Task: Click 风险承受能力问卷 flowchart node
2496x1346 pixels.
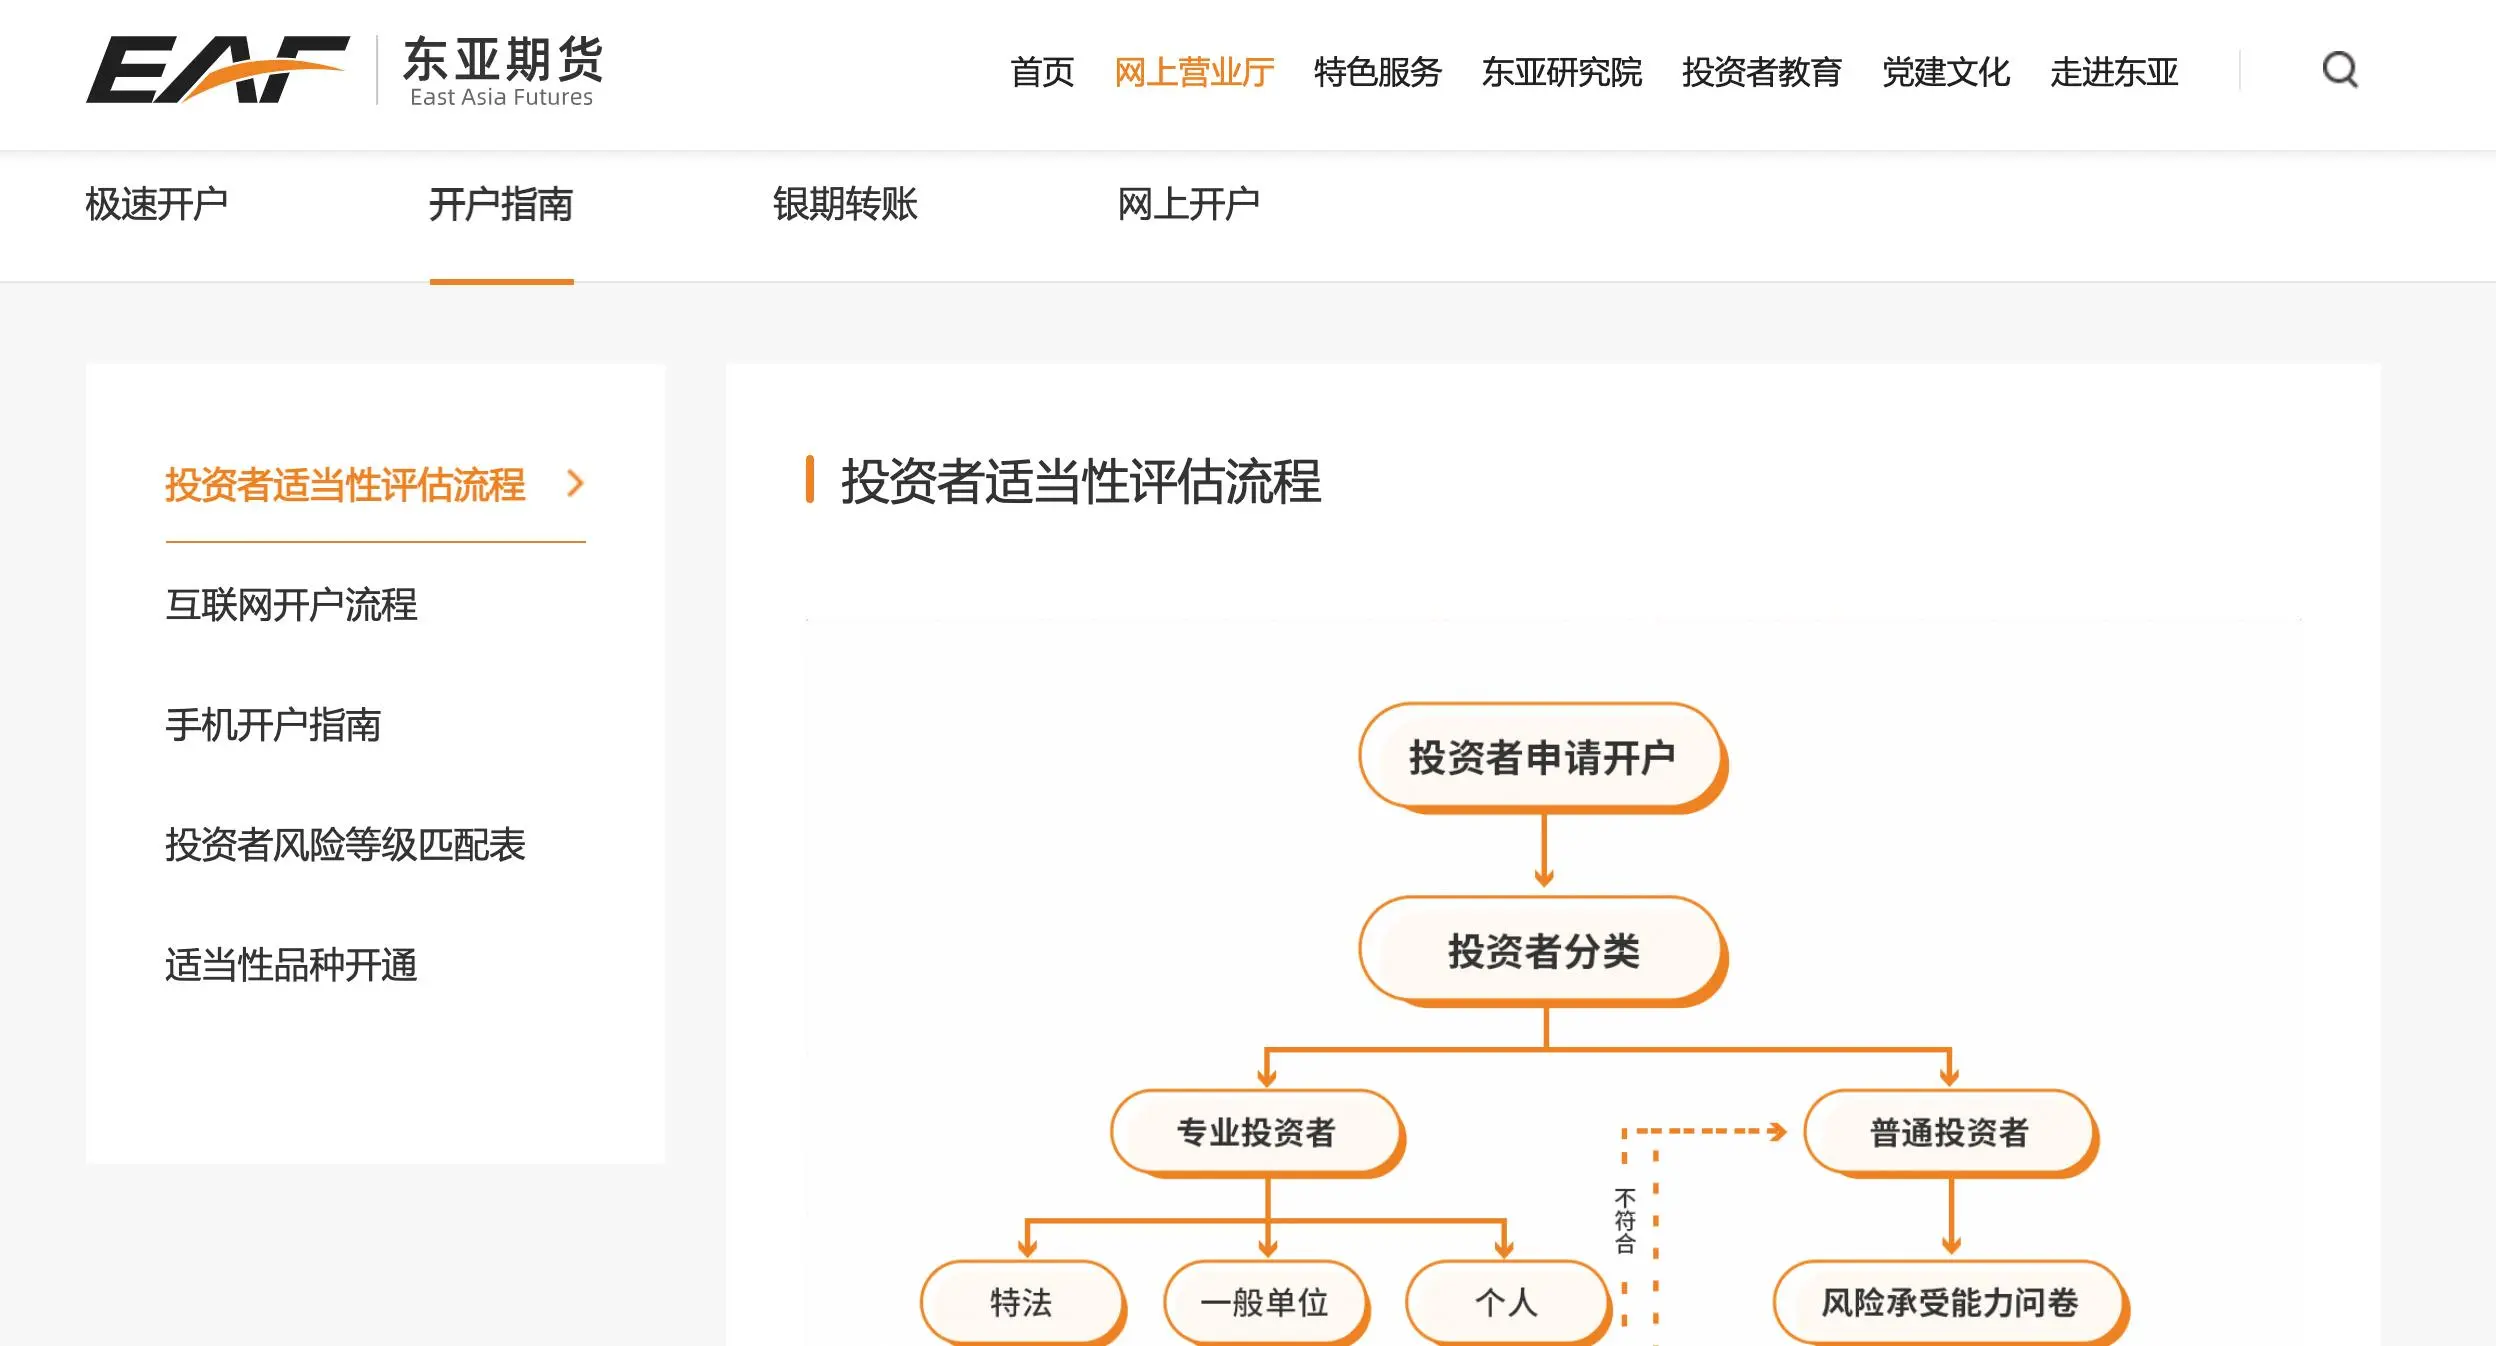Action: point(1950,1302)
